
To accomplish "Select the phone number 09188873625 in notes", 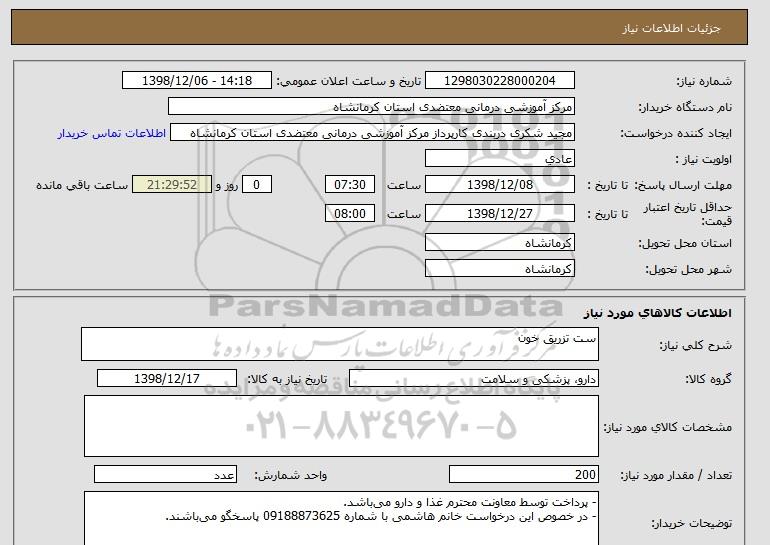I will tap(302, 517).
